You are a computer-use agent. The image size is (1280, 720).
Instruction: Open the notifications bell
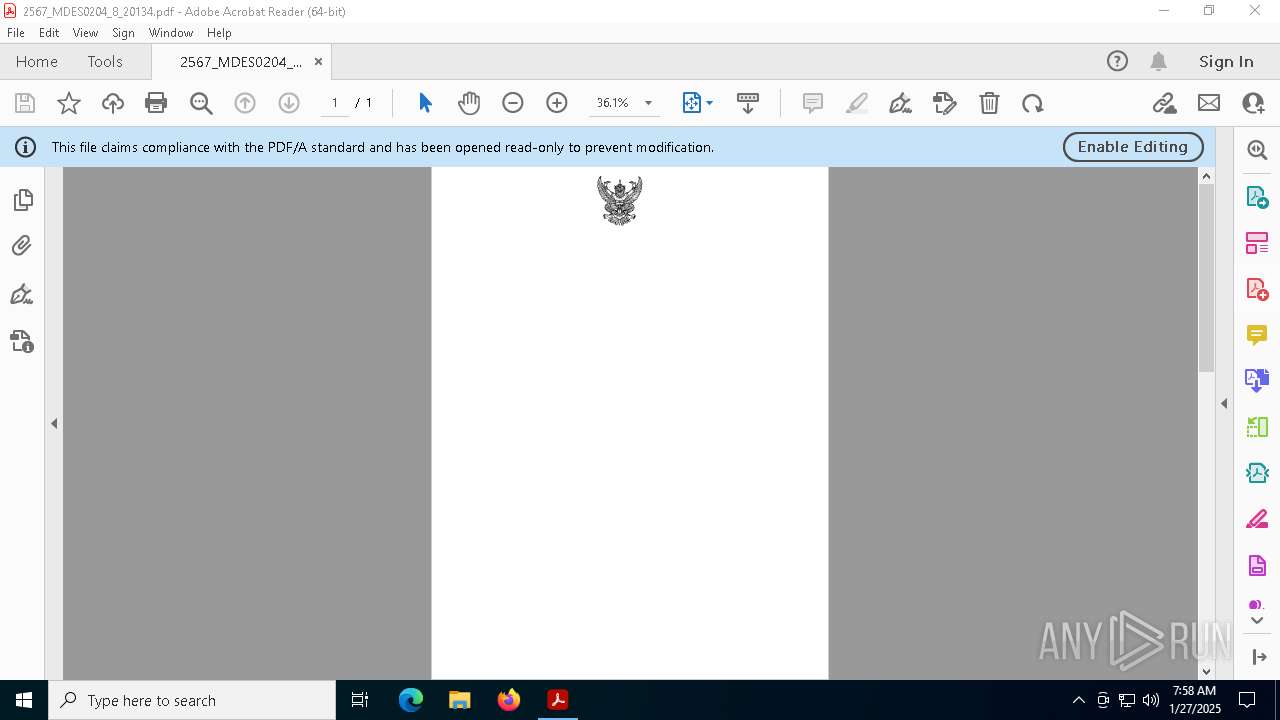[x=1158, y=62]
